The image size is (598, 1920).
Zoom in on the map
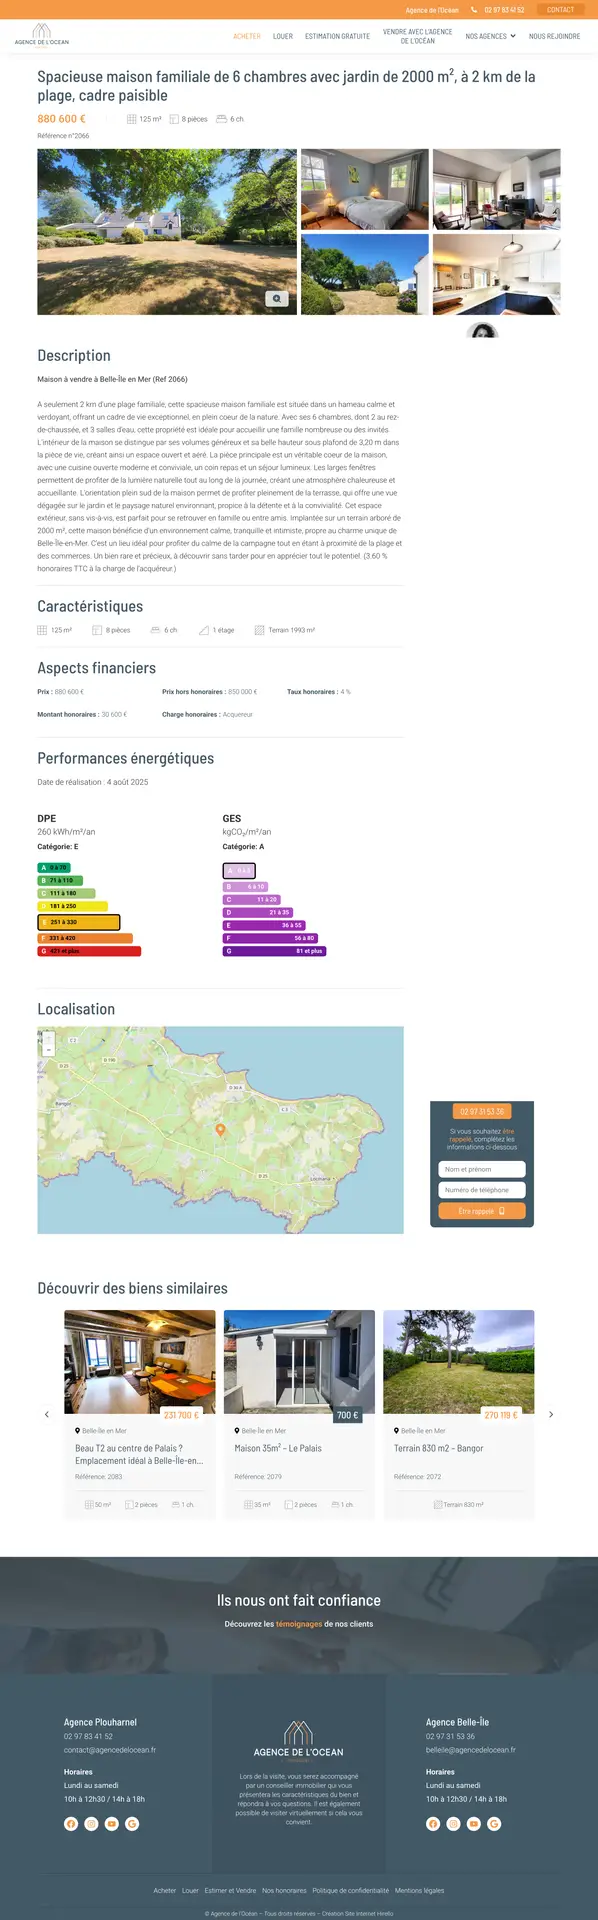pos(48,1038)
